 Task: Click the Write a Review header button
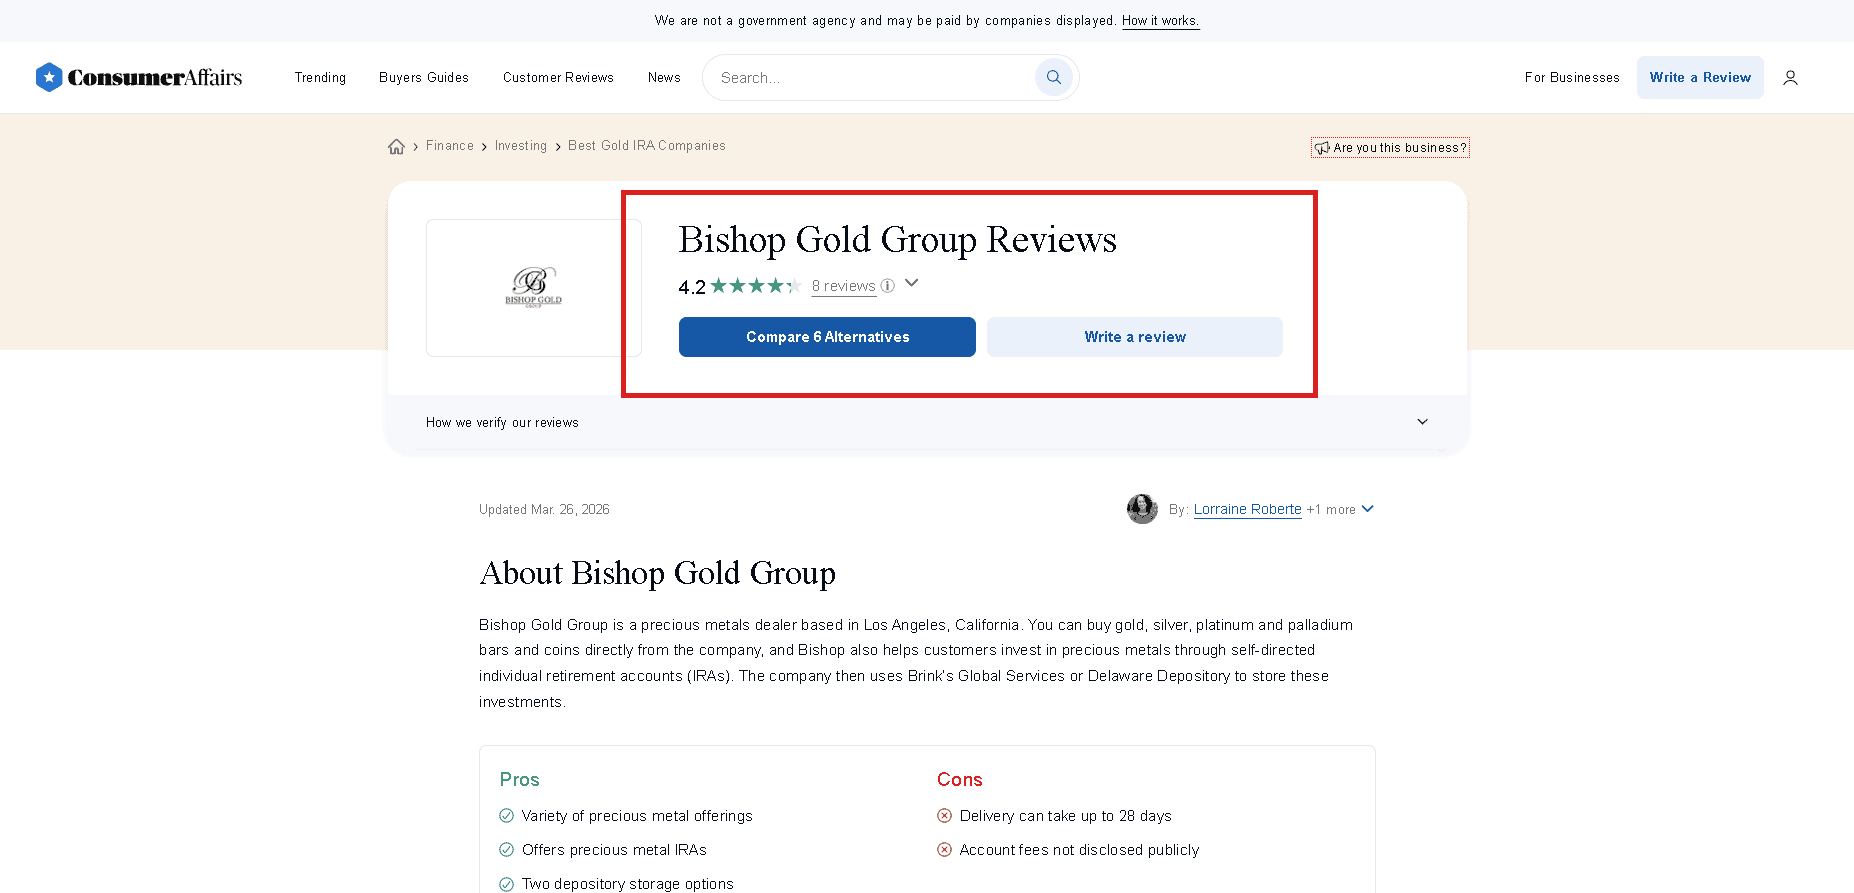click(1700, 77)
